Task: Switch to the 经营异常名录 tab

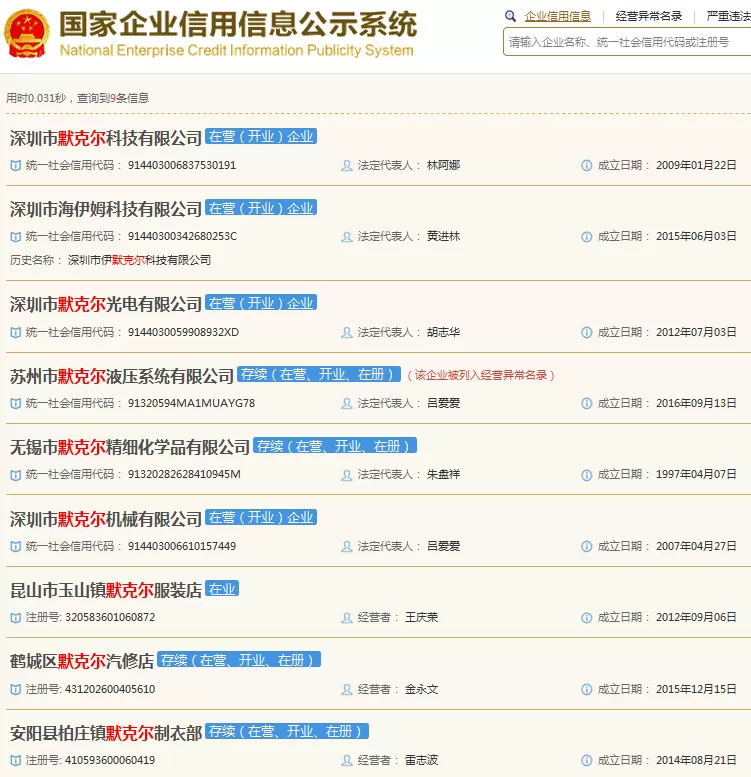Action: click(648, 16)
